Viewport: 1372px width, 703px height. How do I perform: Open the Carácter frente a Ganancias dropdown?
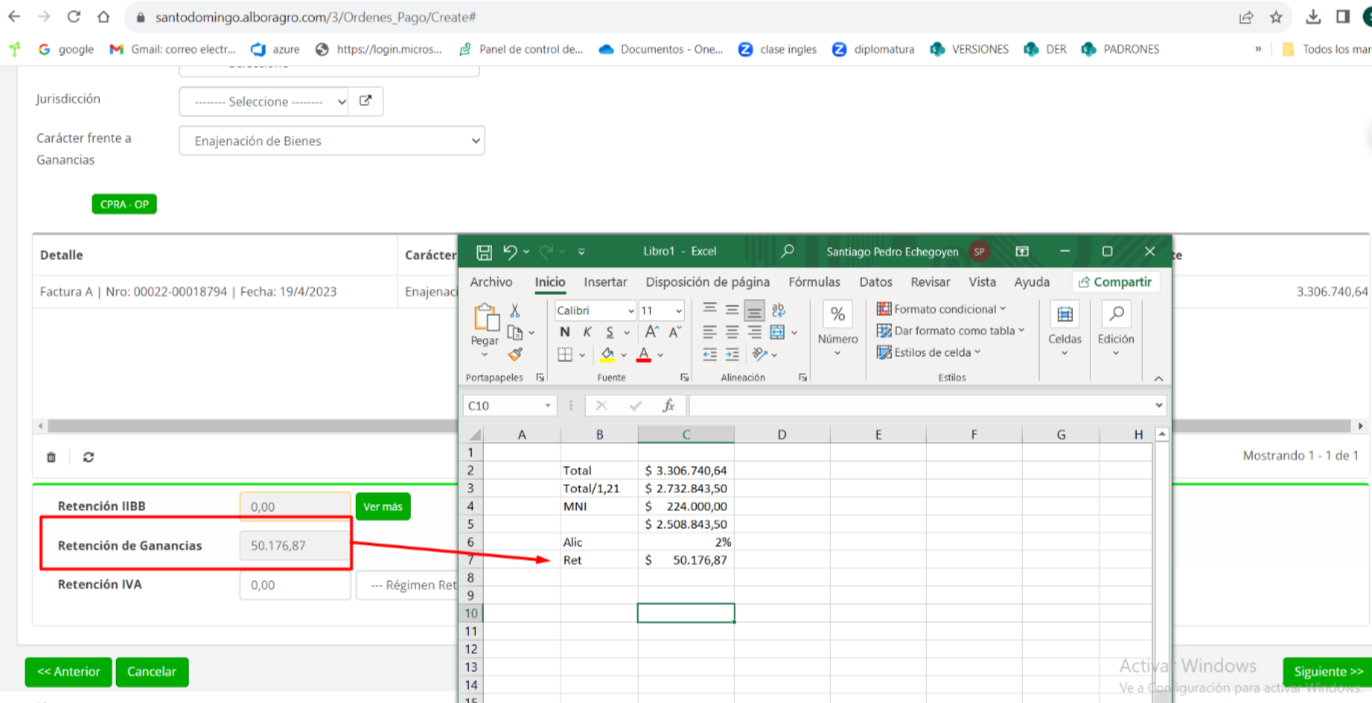click(x=332, y=141)
